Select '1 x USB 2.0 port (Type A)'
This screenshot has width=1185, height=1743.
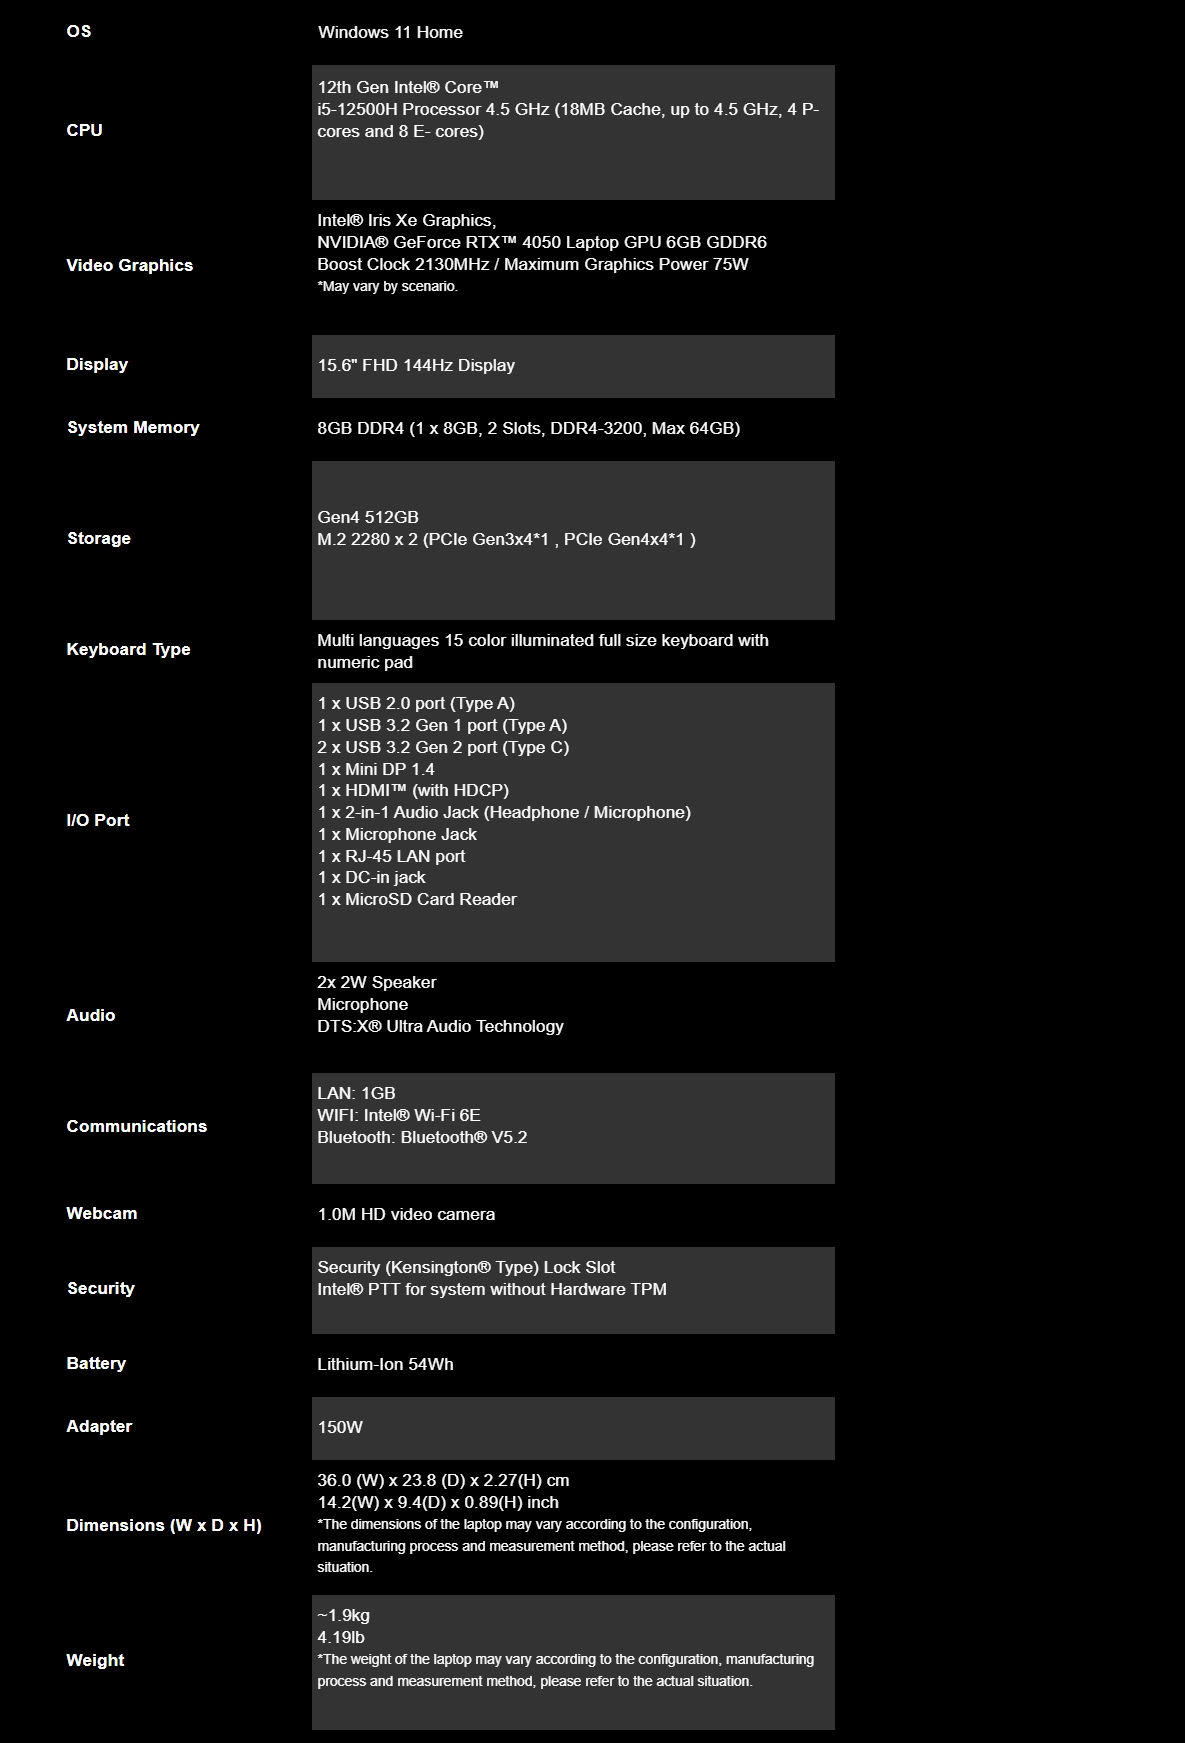pos(416,703)
